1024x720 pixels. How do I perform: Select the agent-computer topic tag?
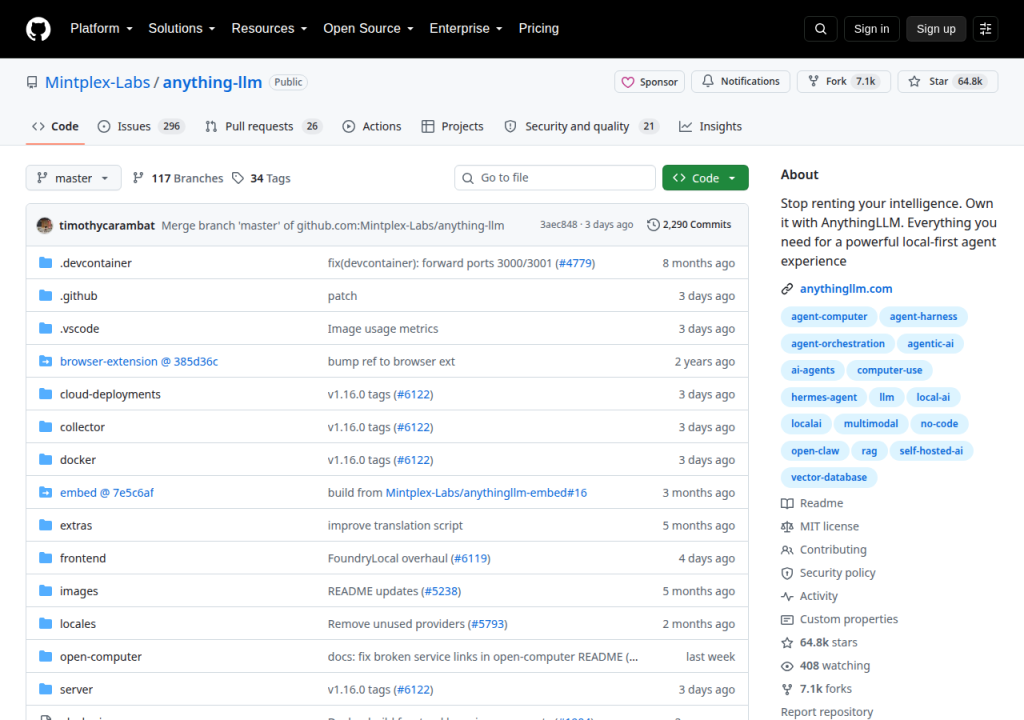pyautogui.click(x=829, y=316)
